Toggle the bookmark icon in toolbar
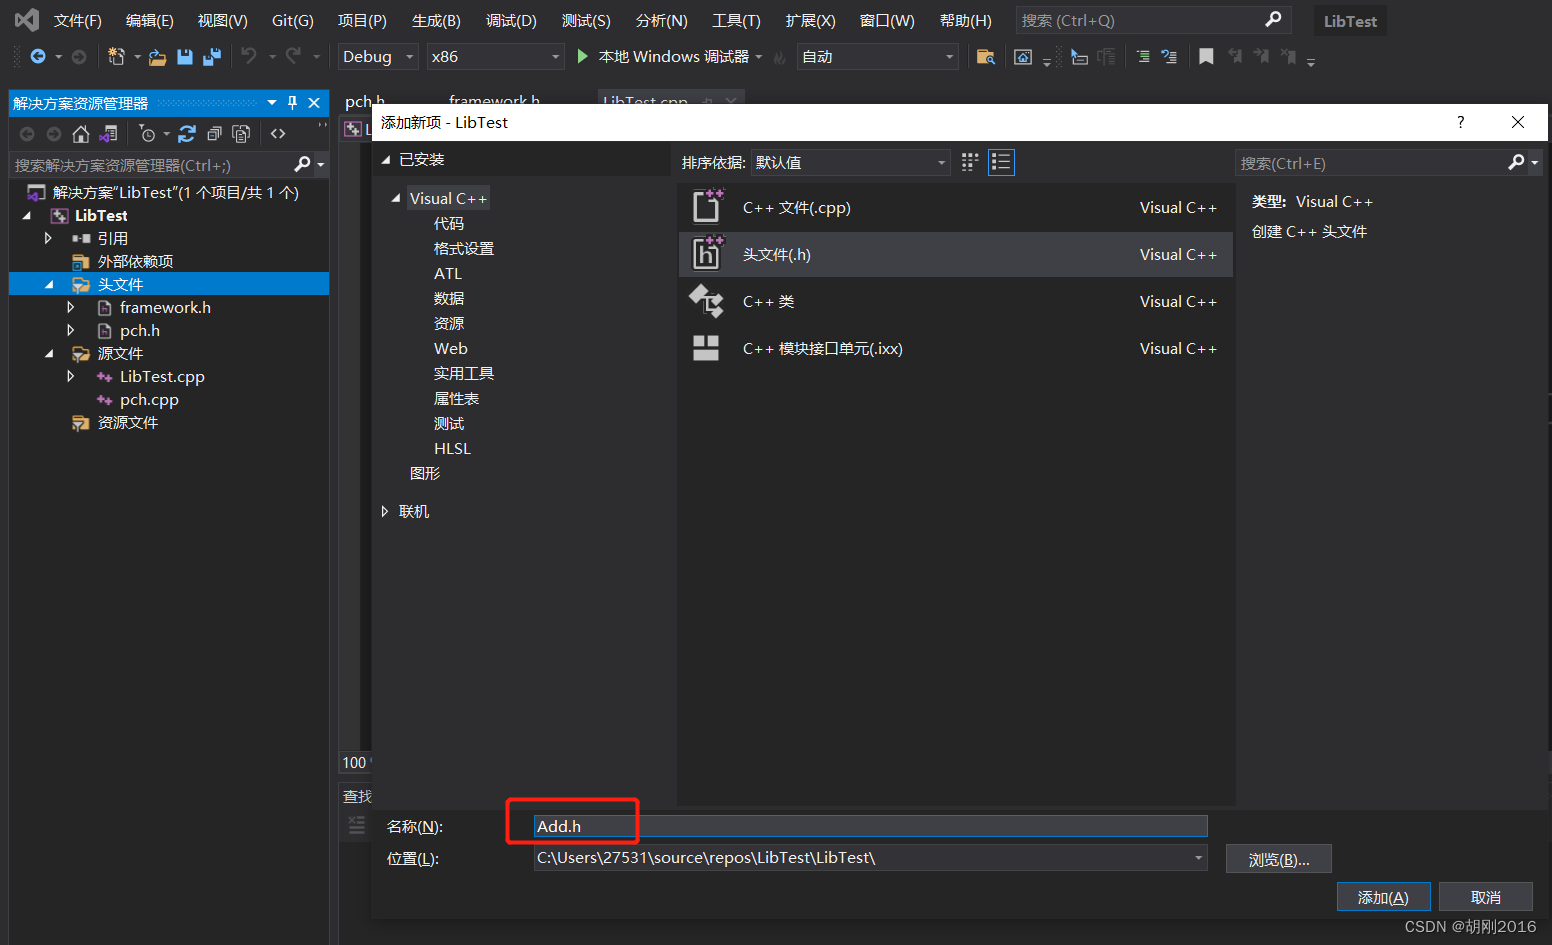 tap(1206, 57)
